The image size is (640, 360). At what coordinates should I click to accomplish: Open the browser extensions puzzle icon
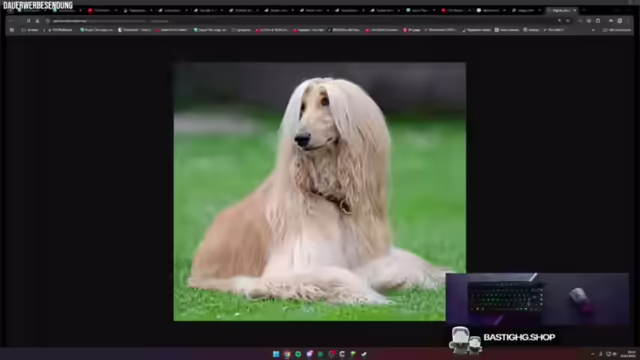tap(598, 21)
